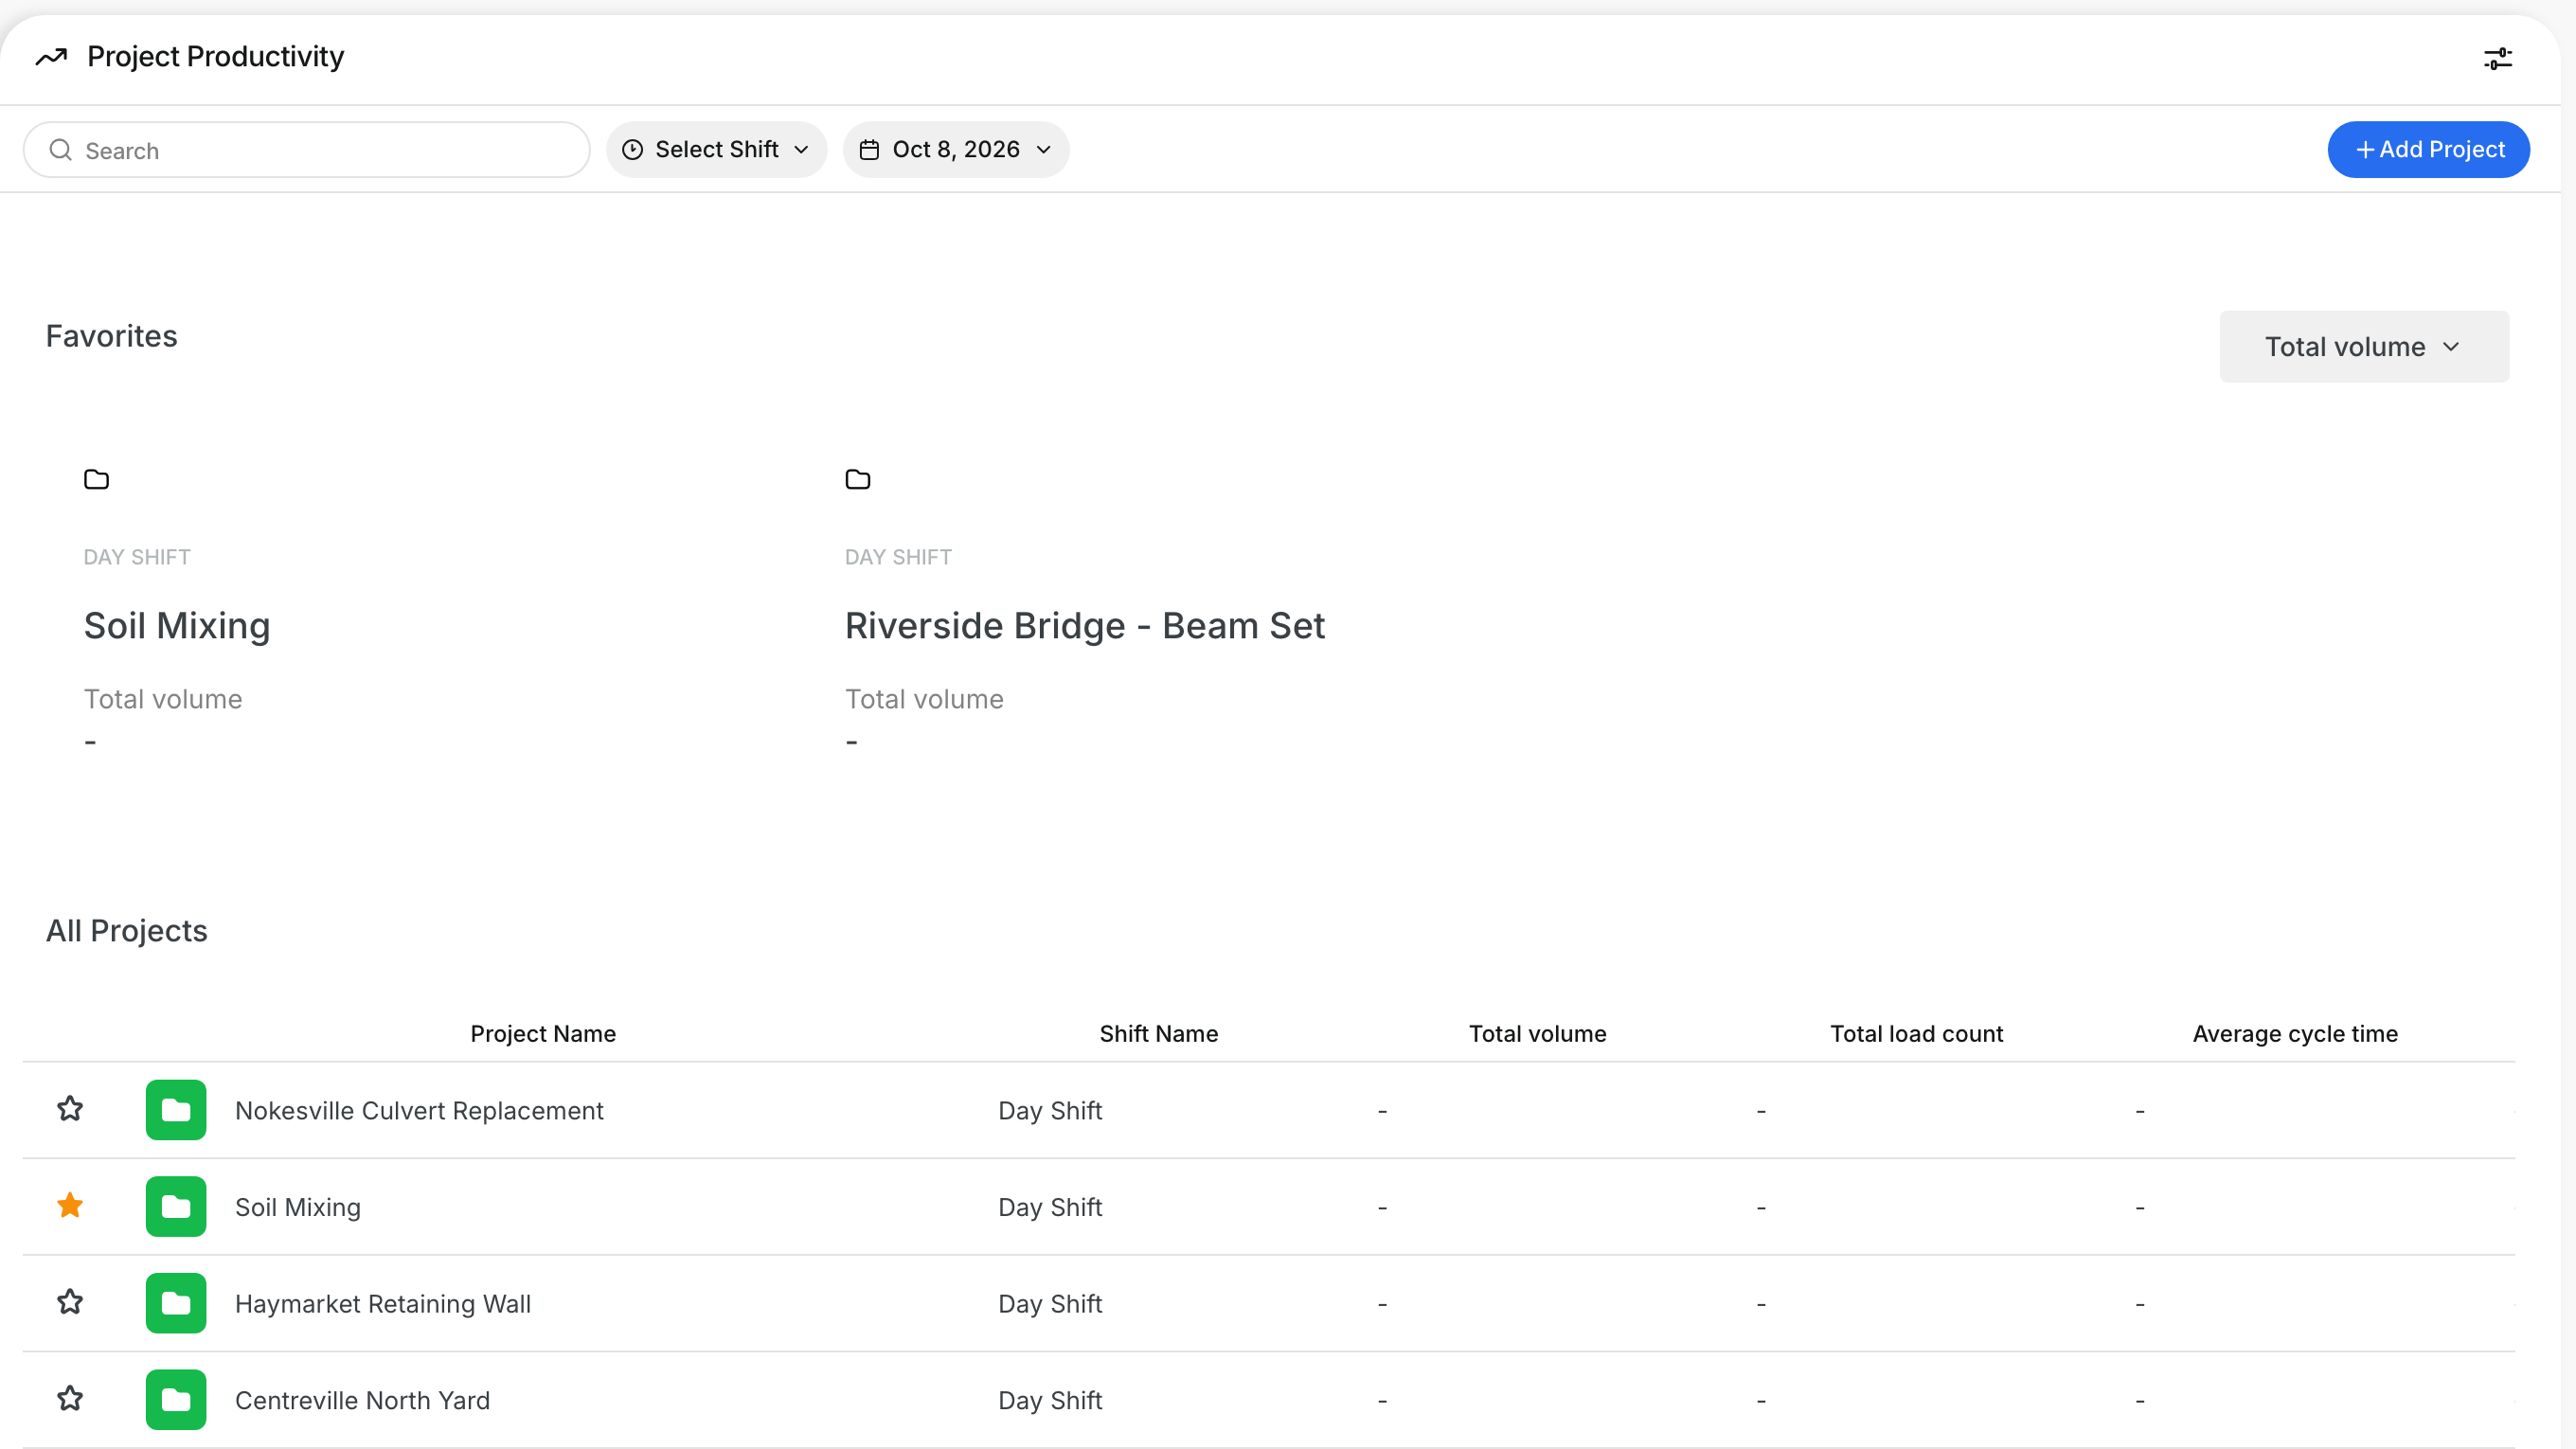Click the Favorites section heading
This screenshot has width=2576, height=1449.
click(111, 336)
